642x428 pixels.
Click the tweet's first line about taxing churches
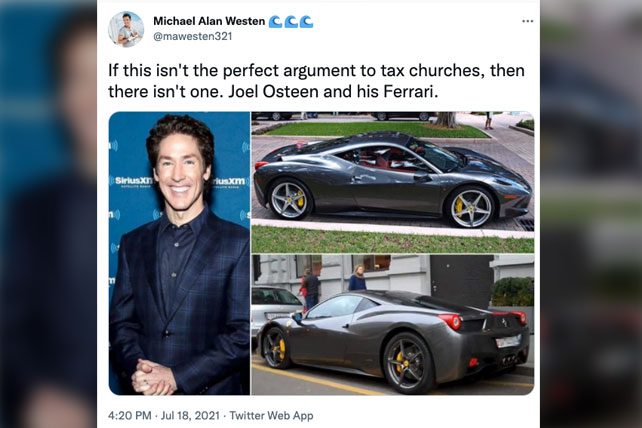[x=316, y=70]
